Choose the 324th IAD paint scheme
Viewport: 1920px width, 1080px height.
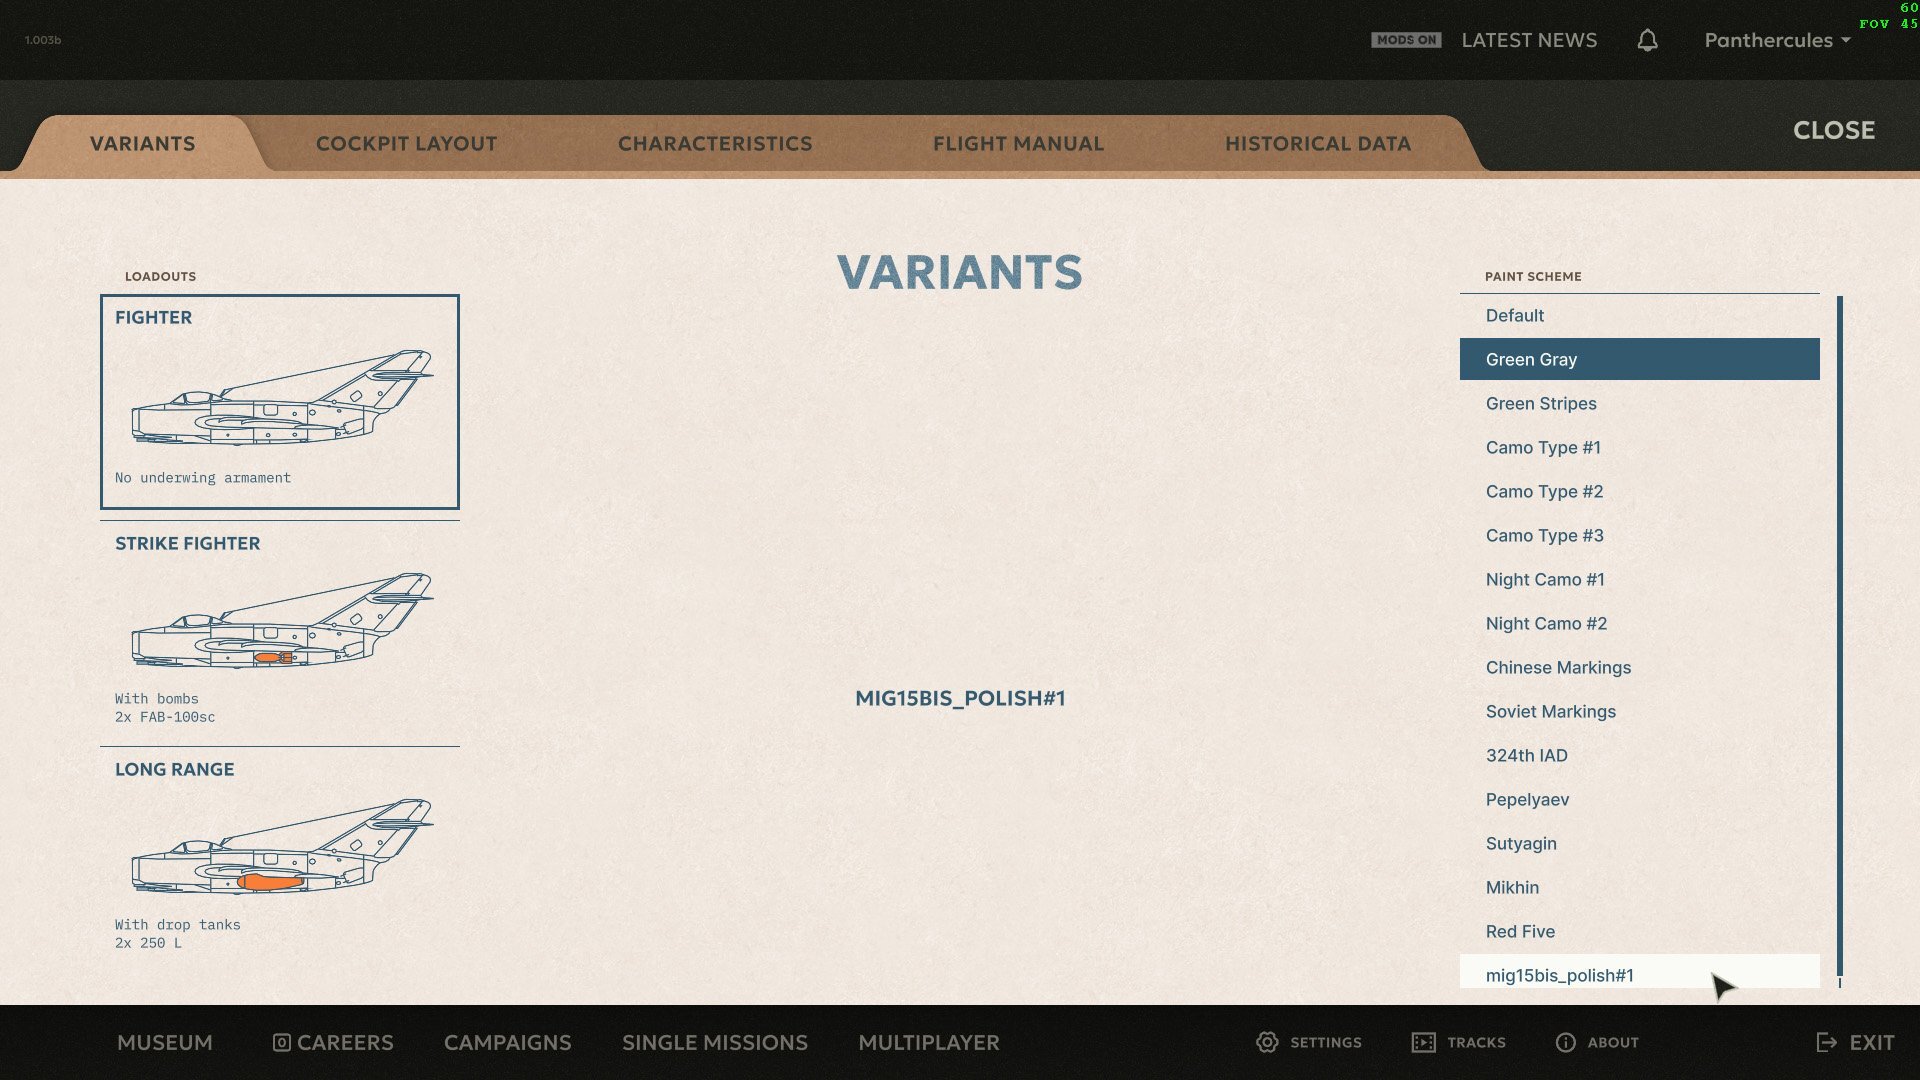[1640, 755]
